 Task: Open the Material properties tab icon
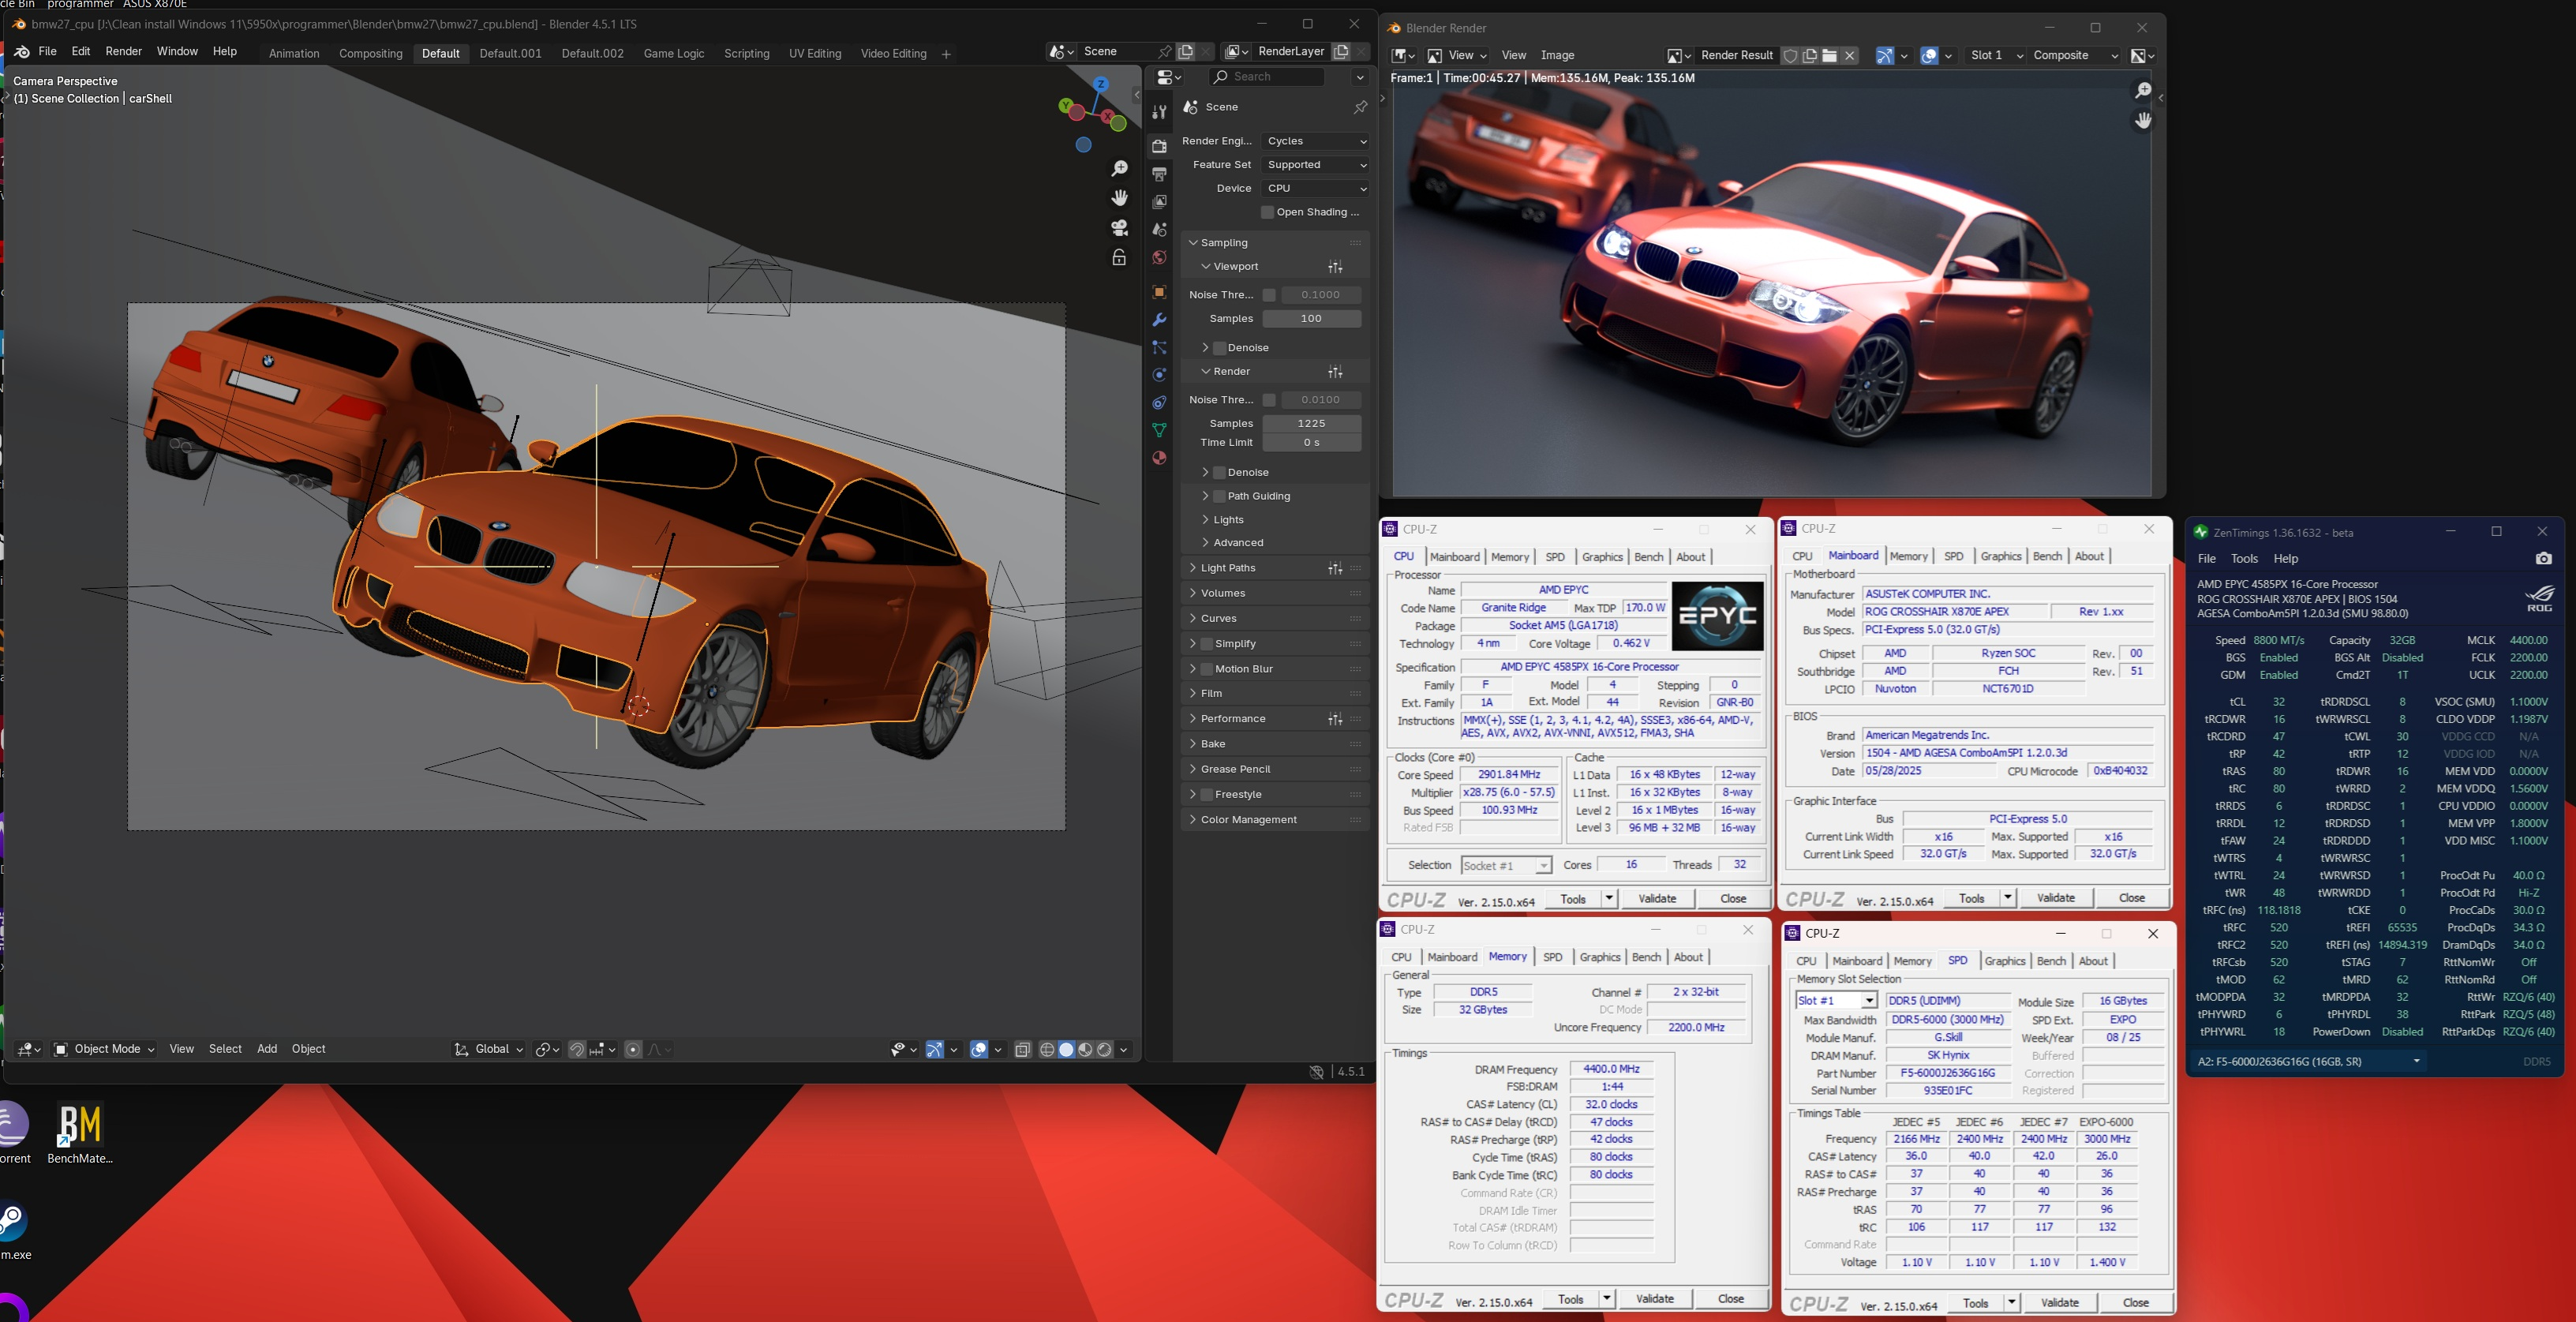1159,458
